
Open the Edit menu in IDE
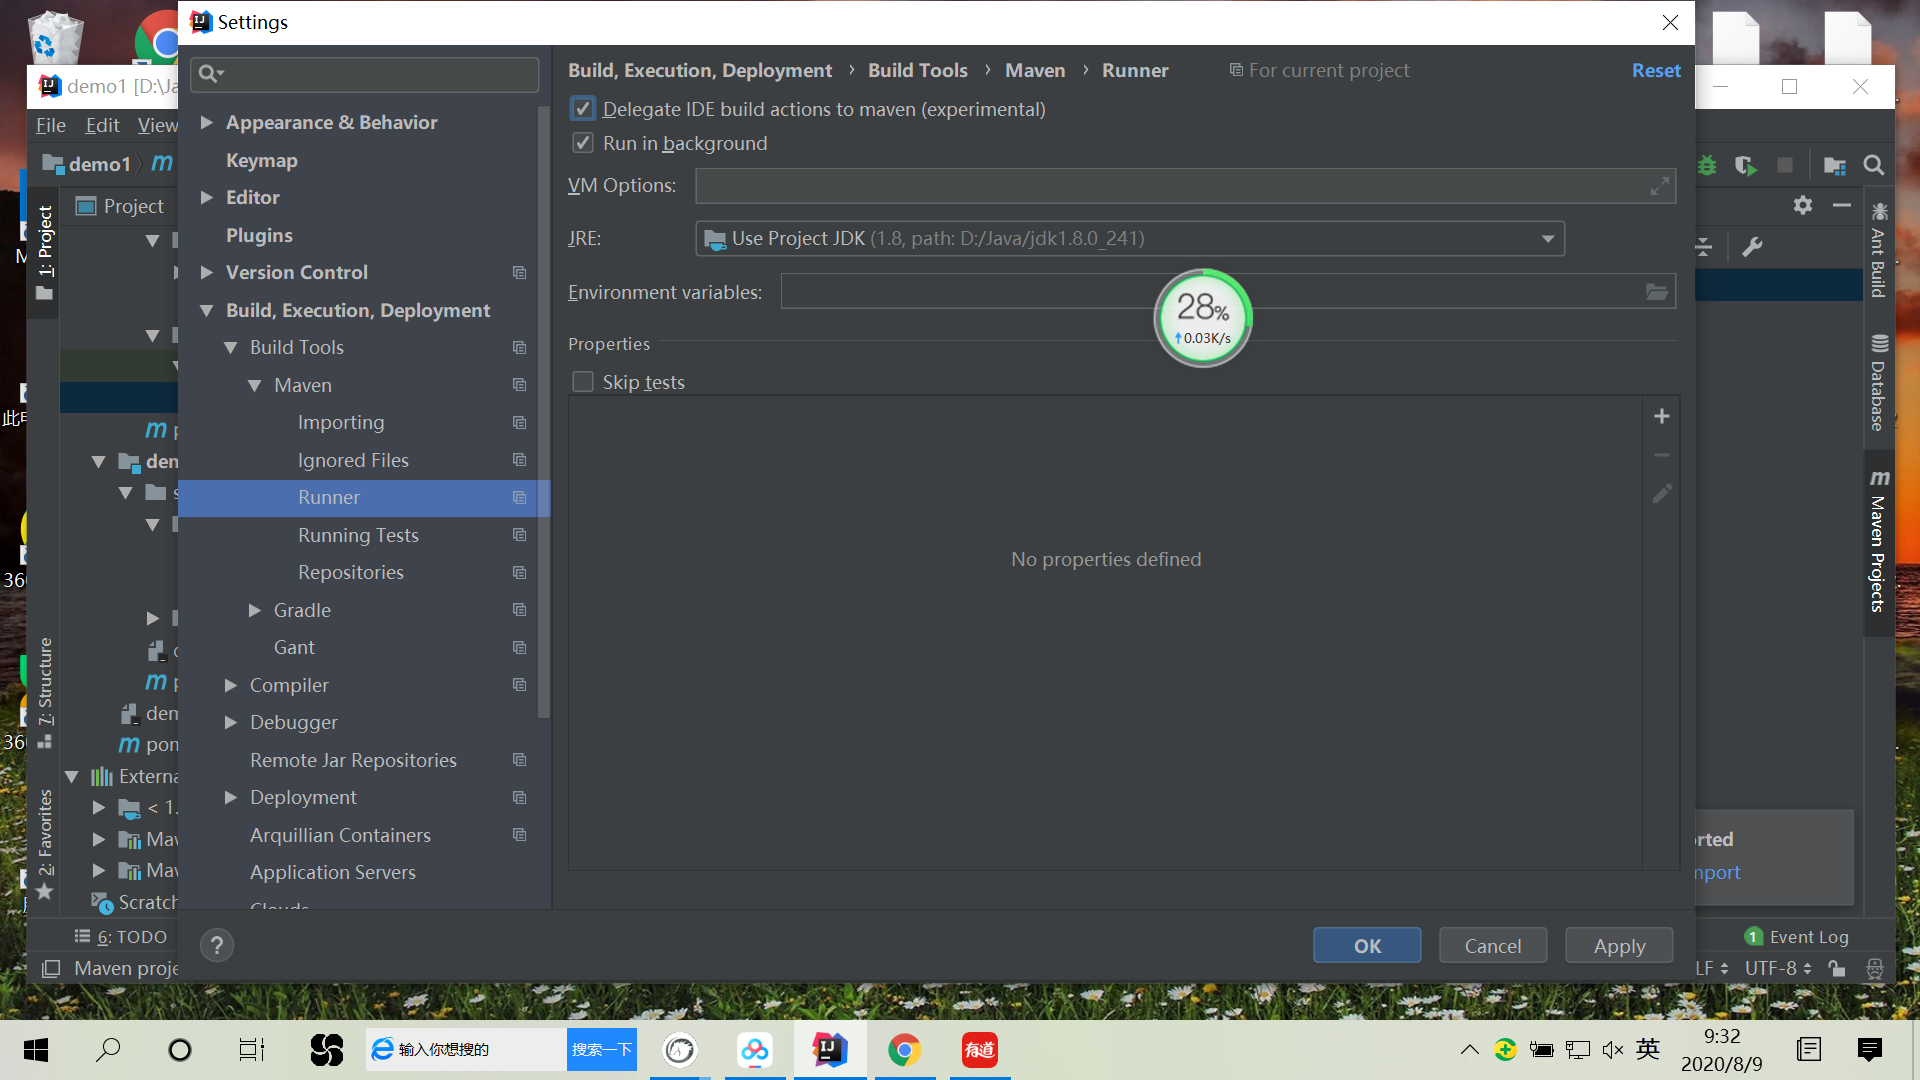102,125
